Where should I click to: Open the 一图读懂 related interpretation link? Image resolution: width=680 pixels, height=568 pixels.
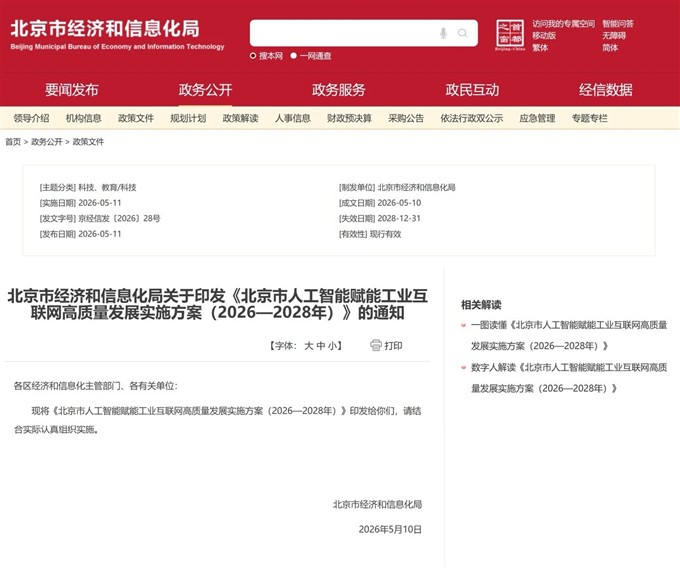(x=569, y=335)
